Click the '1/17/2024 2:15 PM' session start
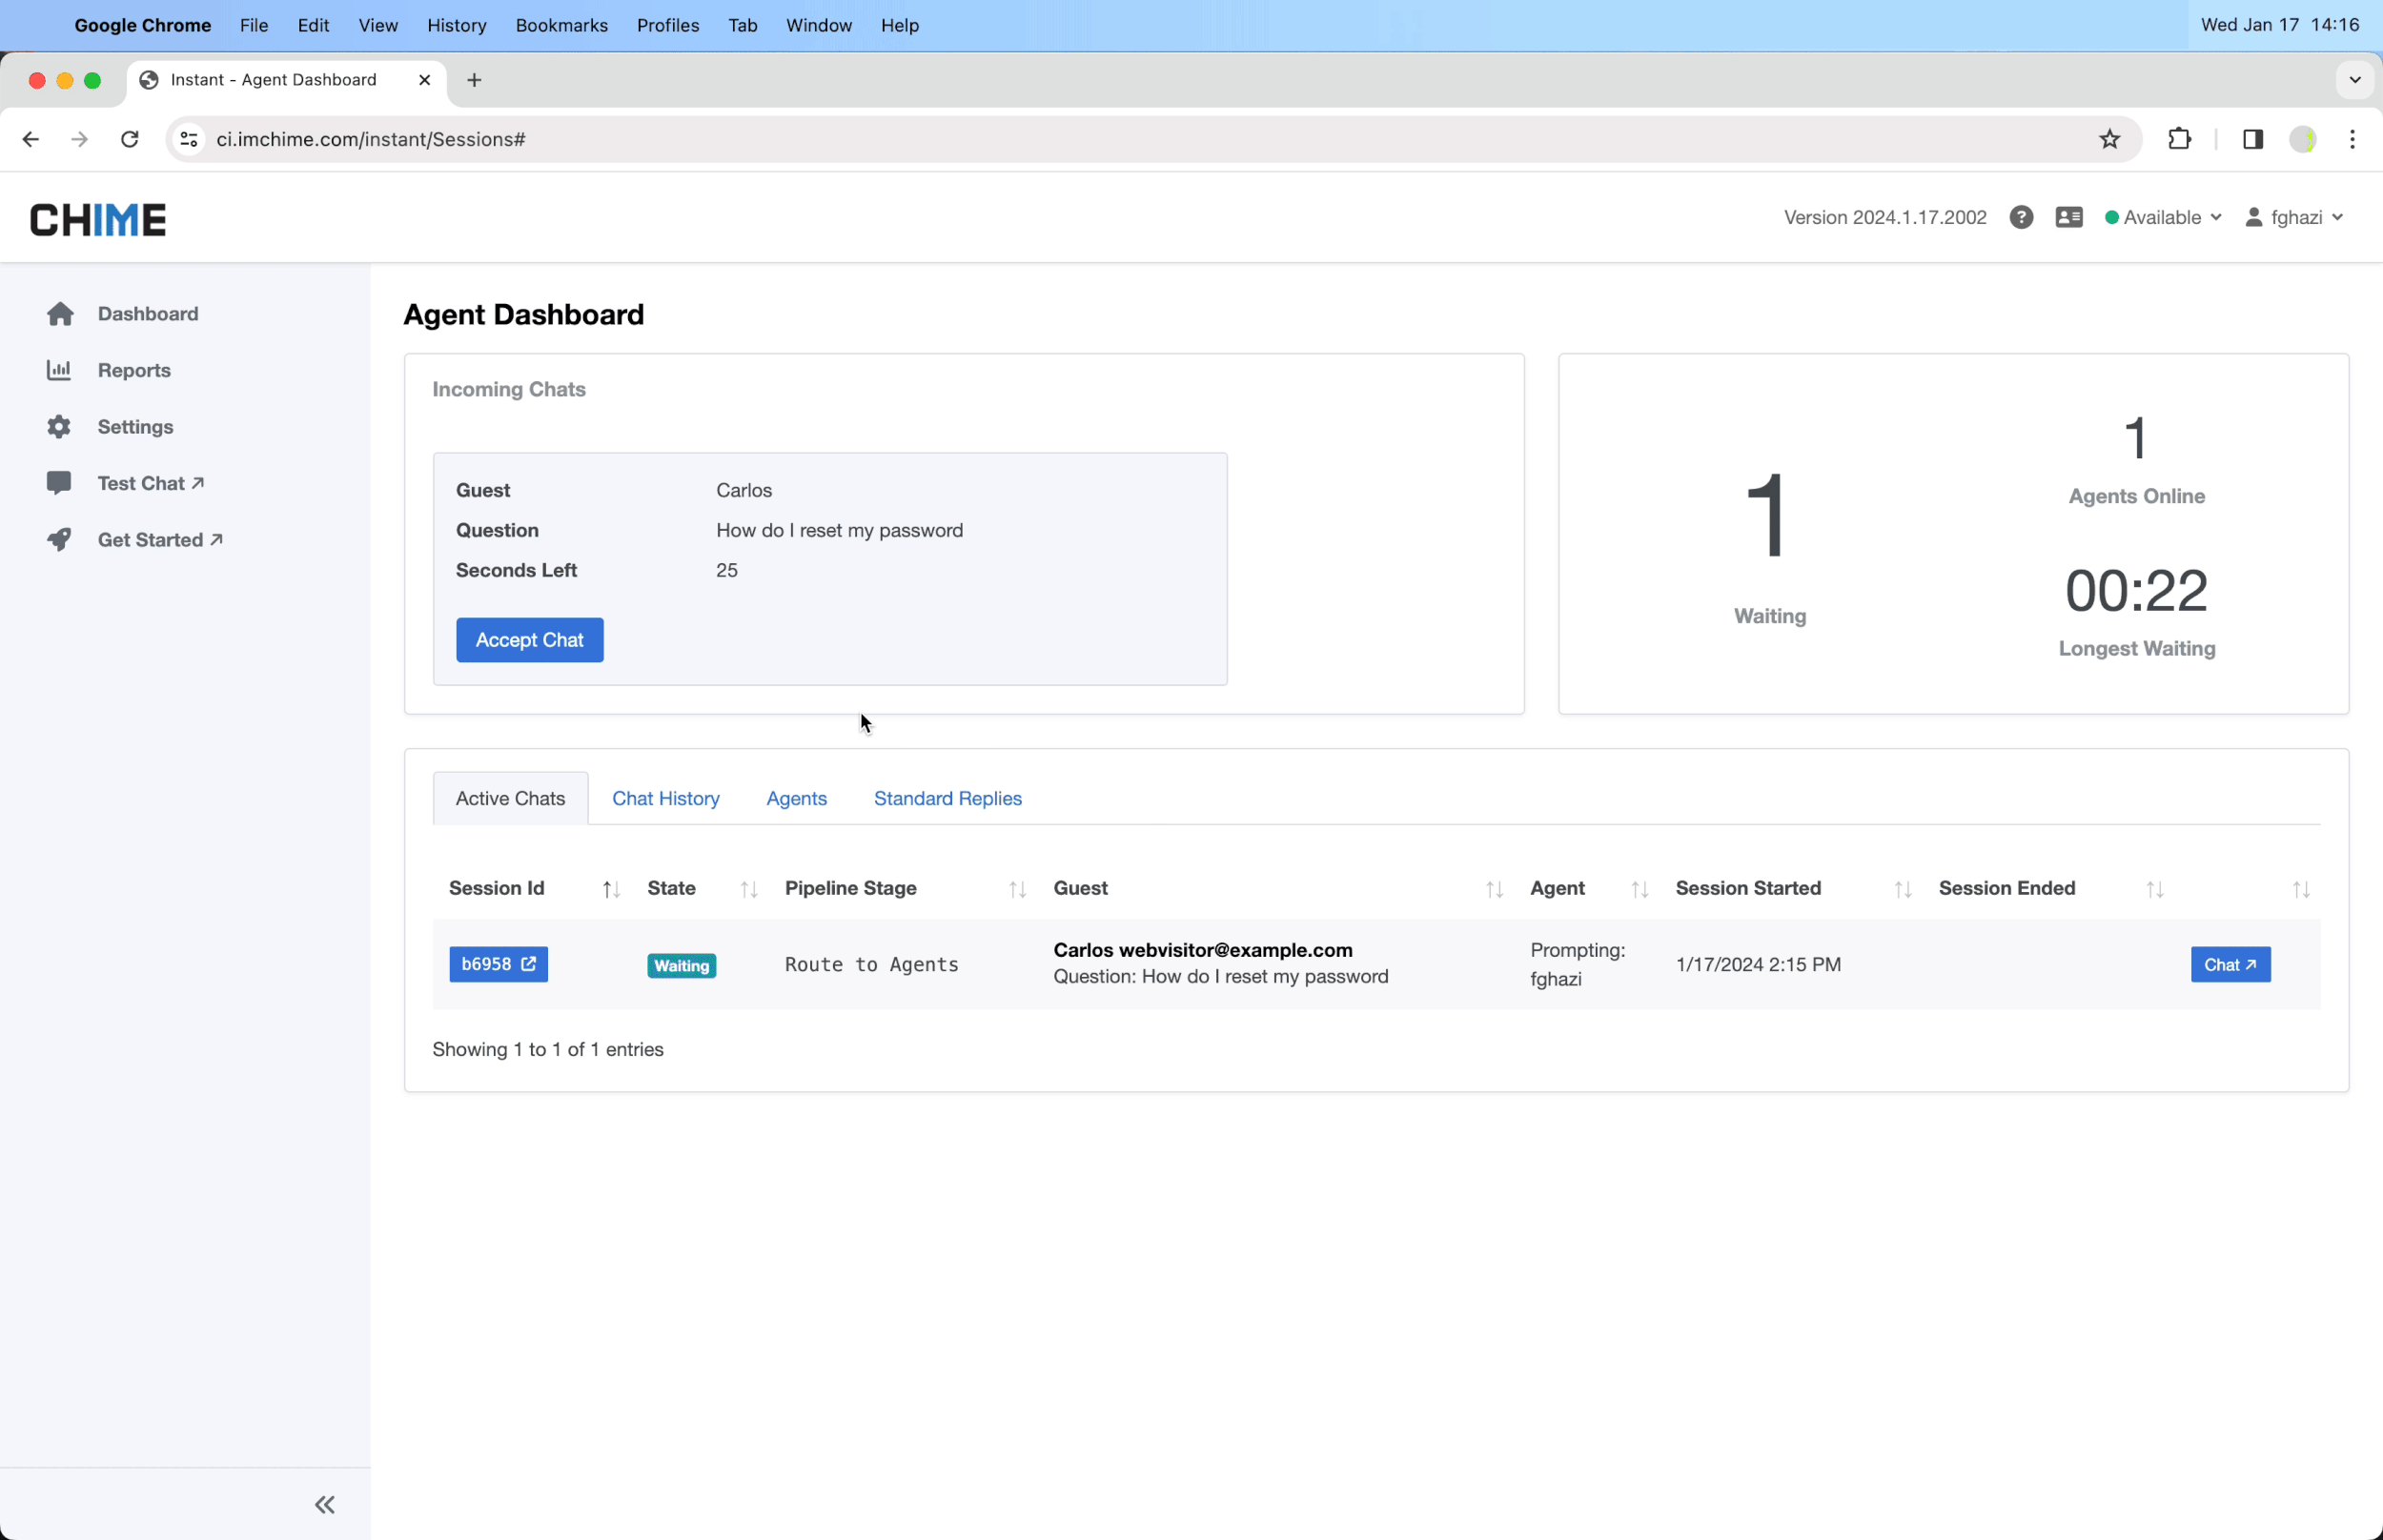The height and width of the screenshot is (1540, 2383). click(x=1758, y=964)
